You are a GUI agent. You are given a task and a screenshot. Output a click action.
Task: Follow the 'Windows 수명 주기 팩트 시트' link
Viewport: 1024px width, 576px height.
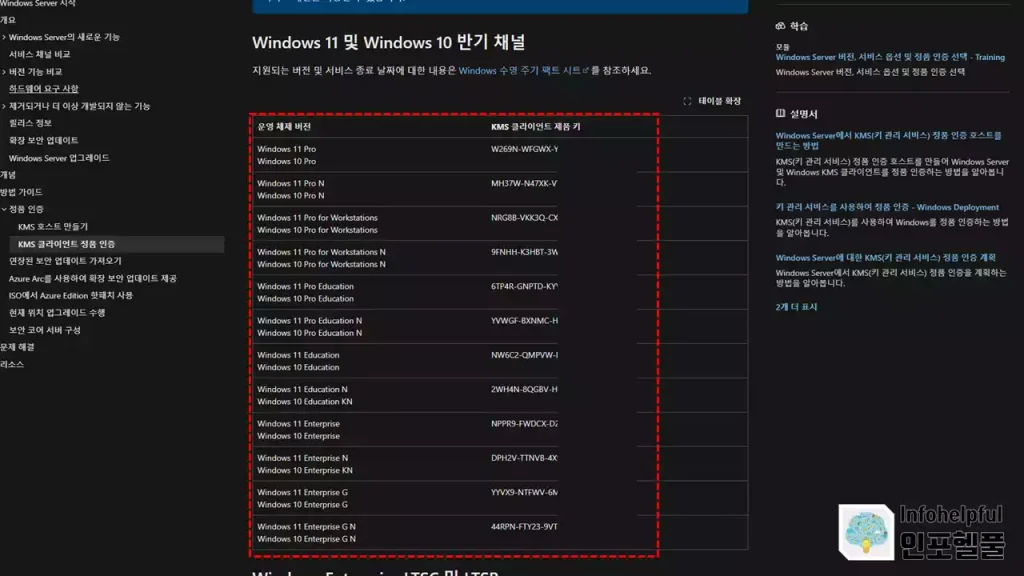point(523,71)
